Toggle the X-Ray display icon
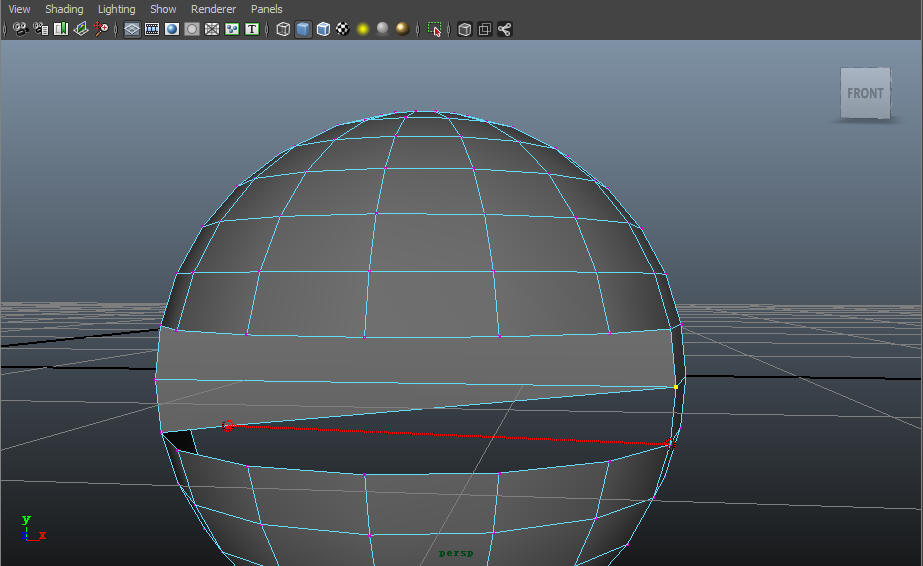Image resolution: width=923 pixels, height=566 pixels. 464,29
